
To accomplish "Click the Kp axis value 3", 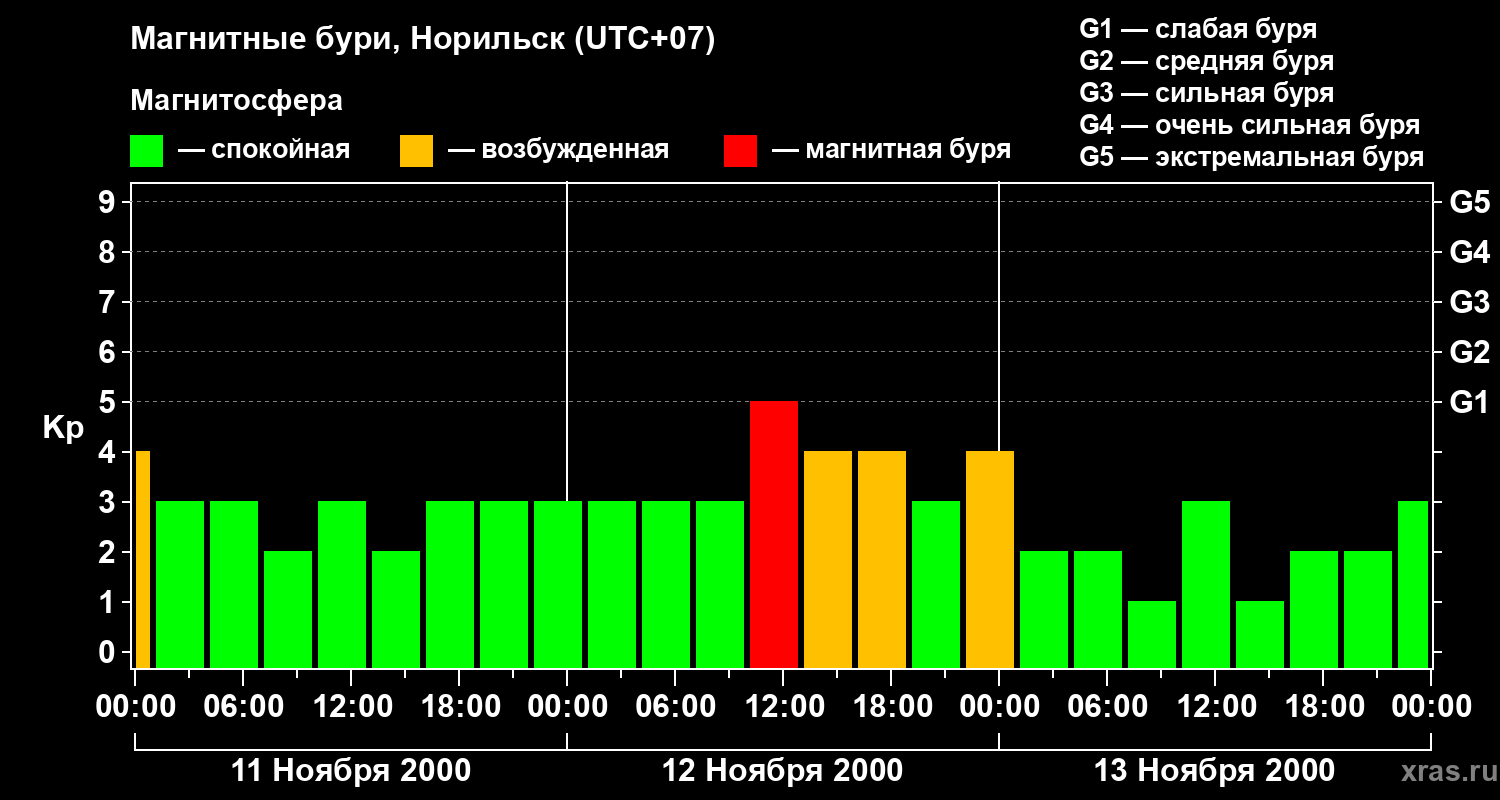I will [108, 503].
